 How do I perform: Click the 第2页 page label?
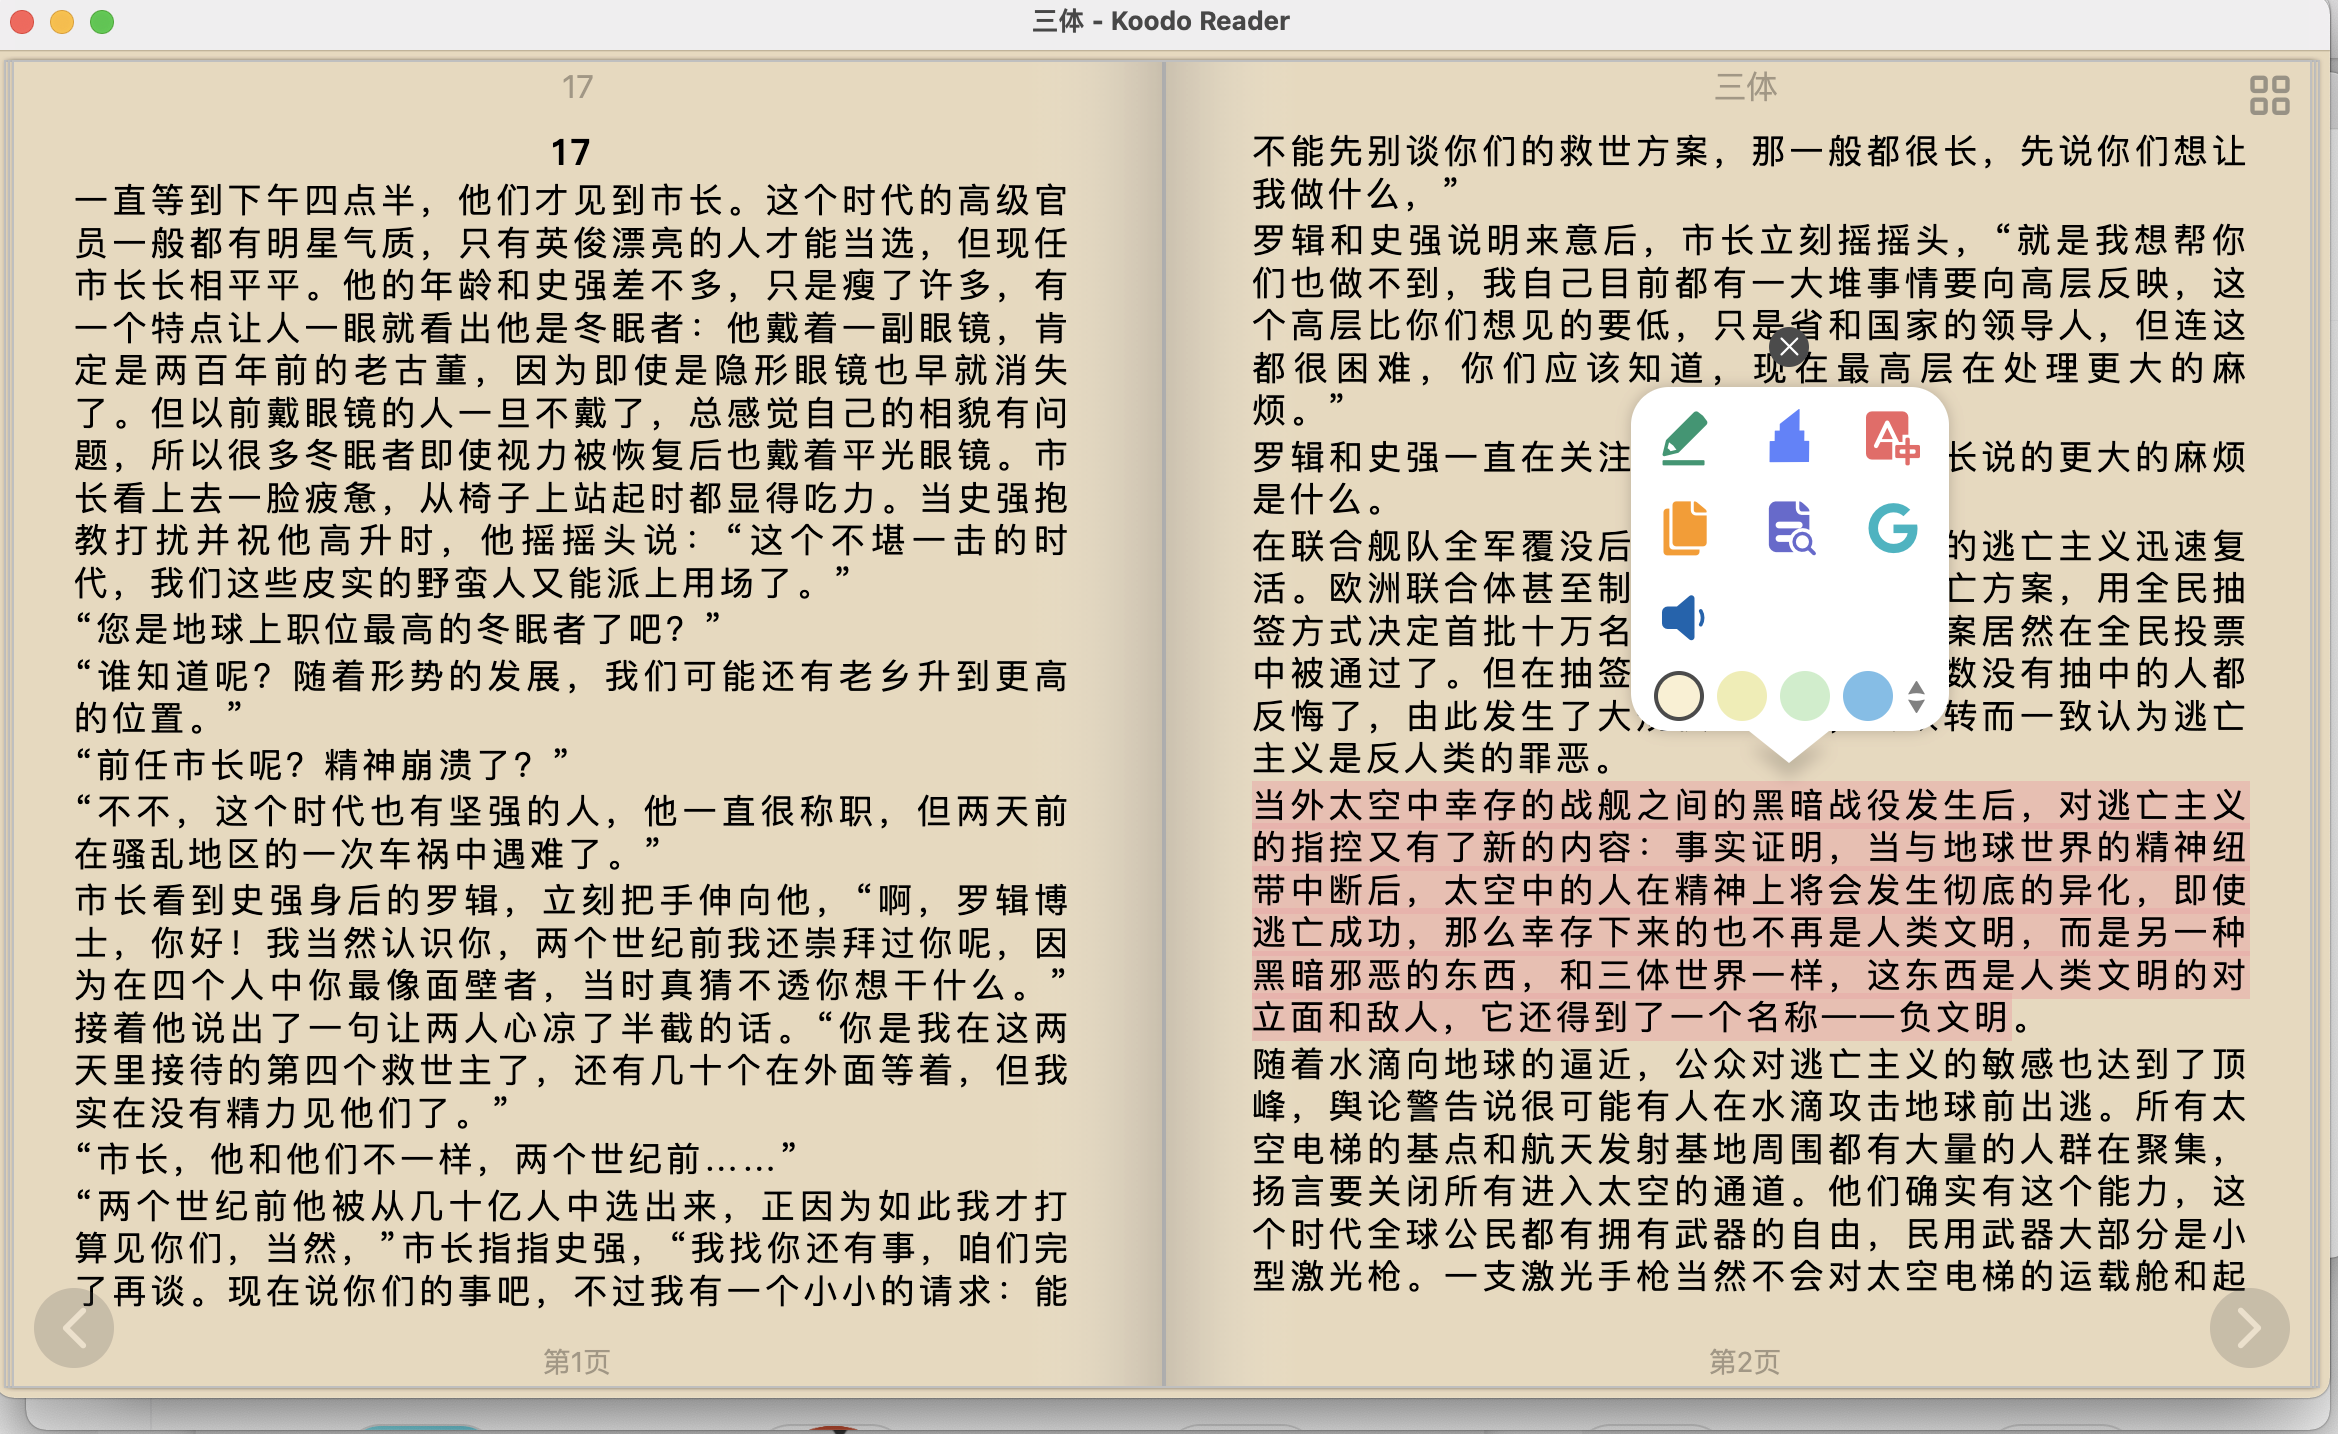pos(1745,1361)
